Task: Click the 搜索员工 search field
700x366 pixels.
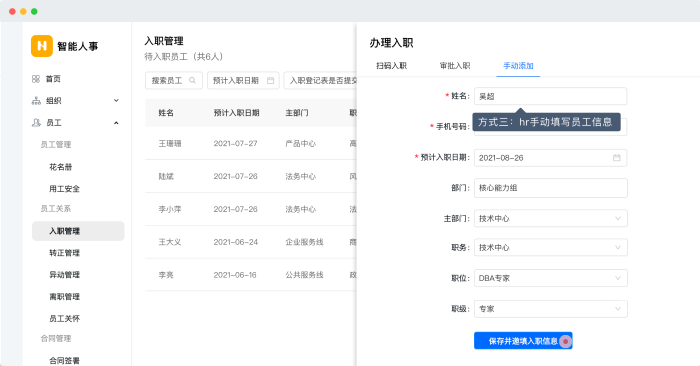Action: point(174,80)
